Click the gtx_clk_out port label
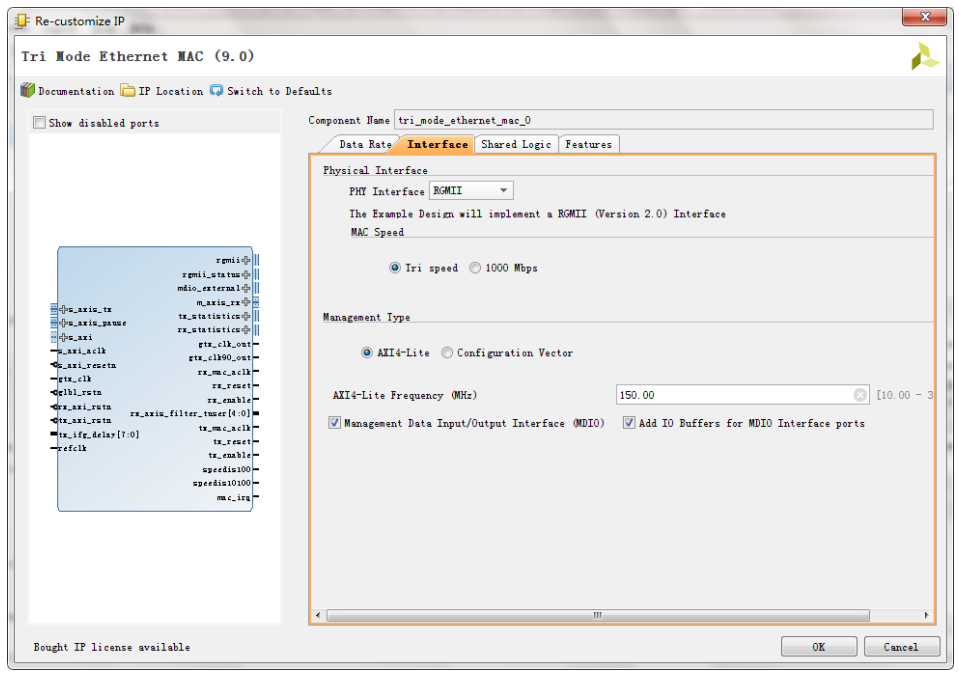The height and width of the screenshot is (673, 959). 224,344
